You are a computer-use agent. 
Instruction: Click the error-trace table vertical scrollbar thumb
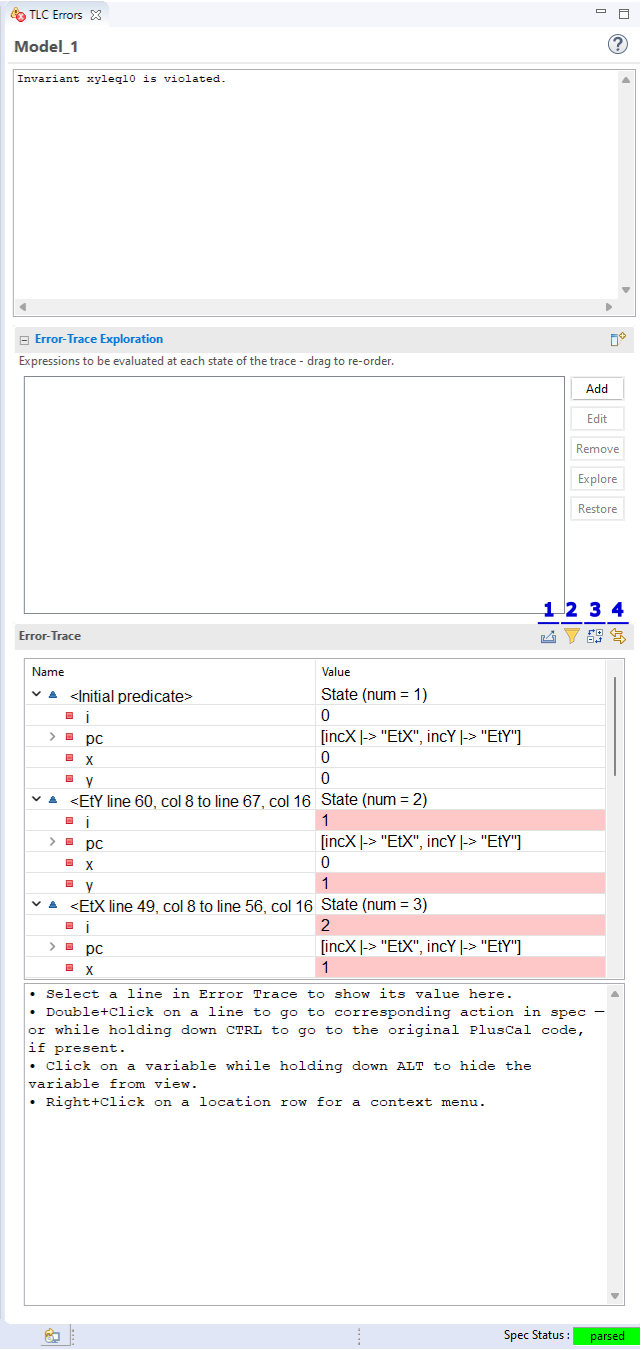(x=615, y=726)
